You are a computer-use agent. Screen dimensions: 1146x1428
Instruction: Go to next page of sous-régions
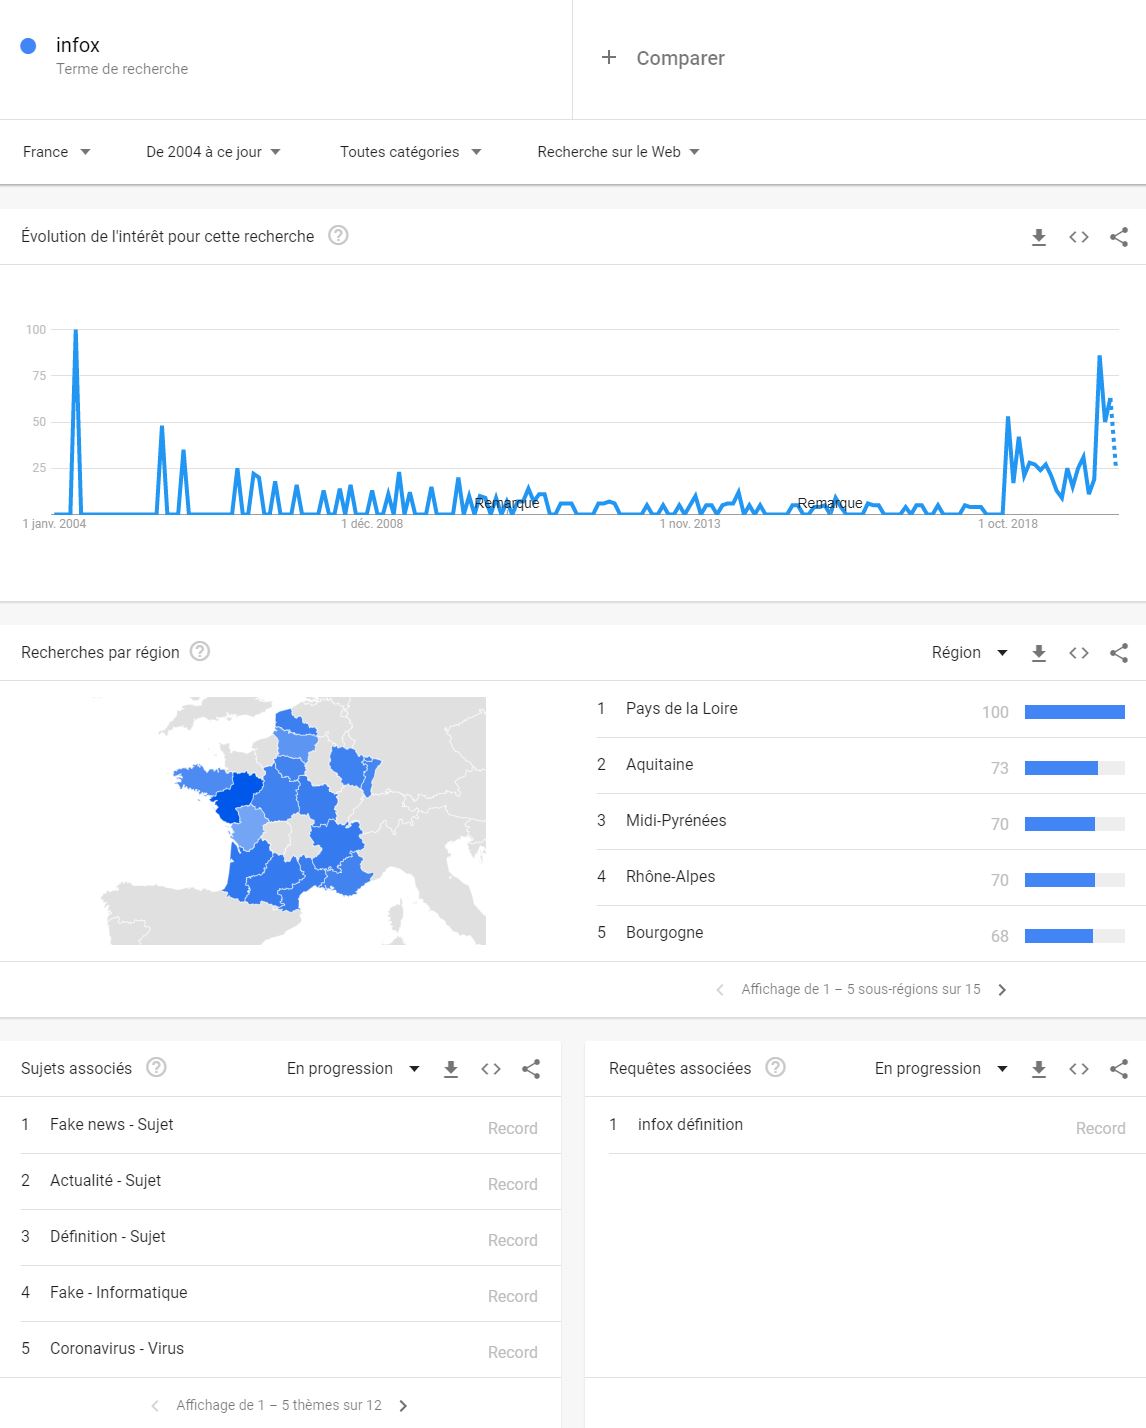1002,990
